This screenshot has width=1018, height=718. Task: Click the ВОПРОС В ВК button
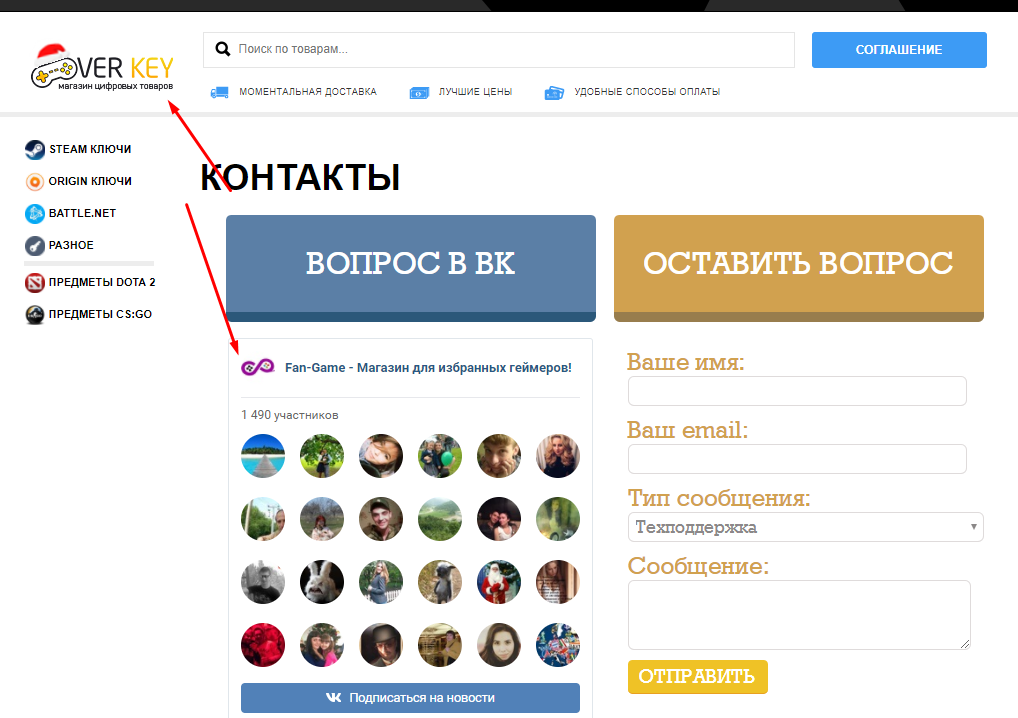click(x=411, y=268)
